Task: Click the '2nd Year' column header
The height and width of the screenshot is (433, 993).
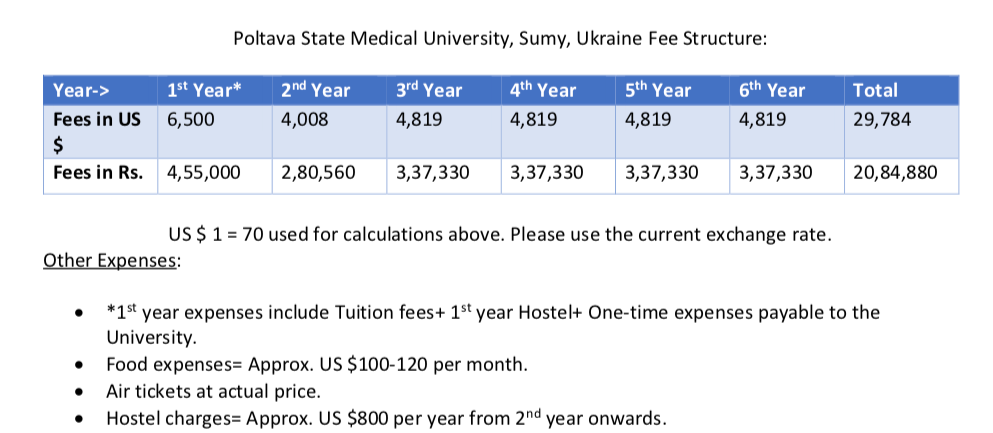Action: pyautogui.click(x=329, y=91)
